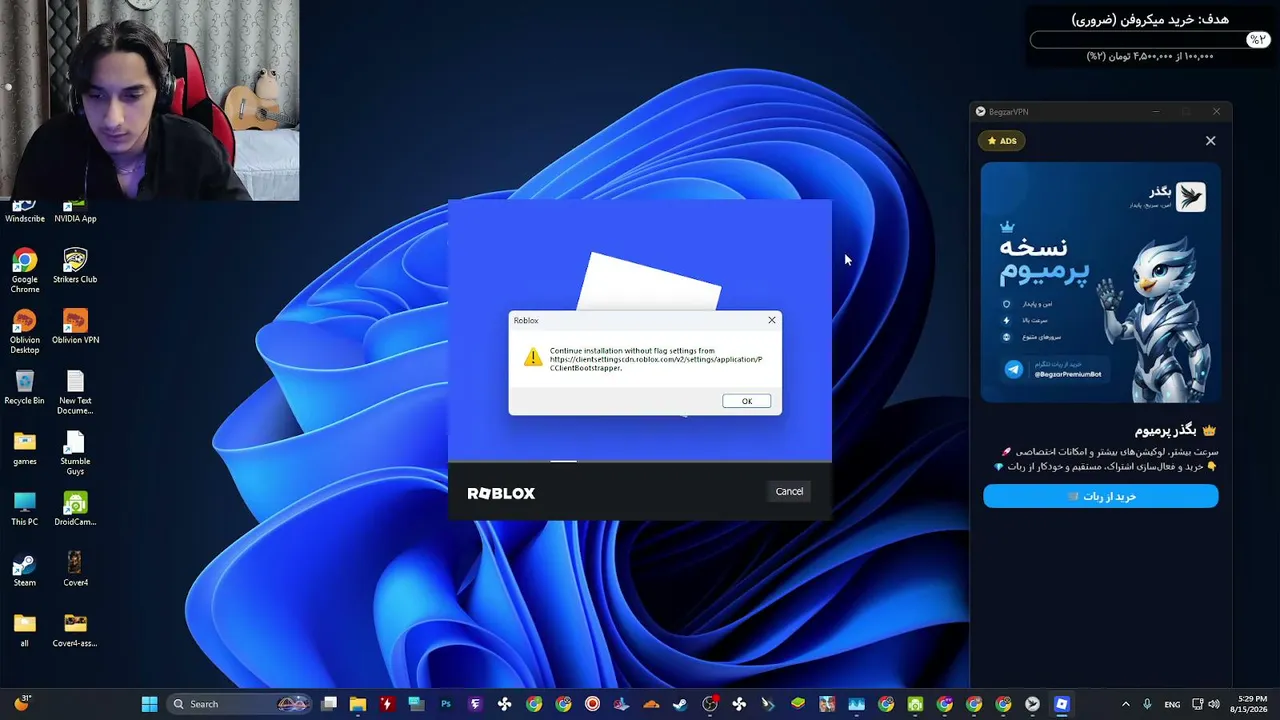This screenshot has height=720, width=1280.
Task: Click the ADS badge in BegzarVPN
Action: pyautogui.click(x=1002, y=141)
